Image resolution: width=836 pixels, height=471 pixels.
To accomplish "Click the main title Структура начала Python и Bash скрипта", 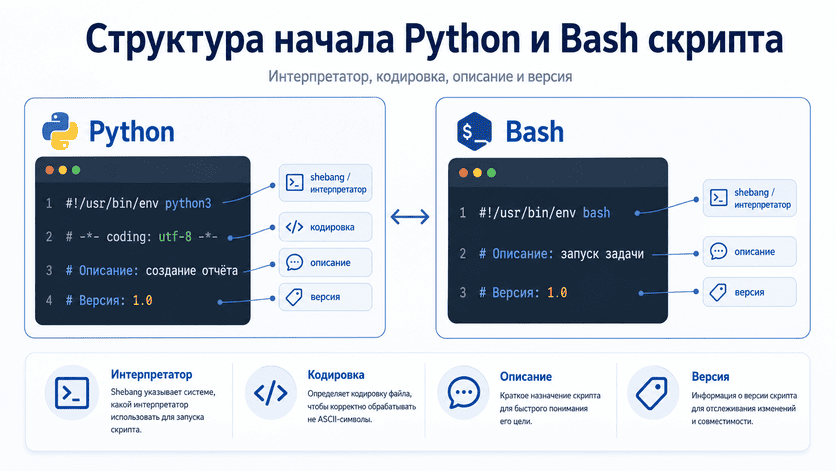I will coord(434,39).
